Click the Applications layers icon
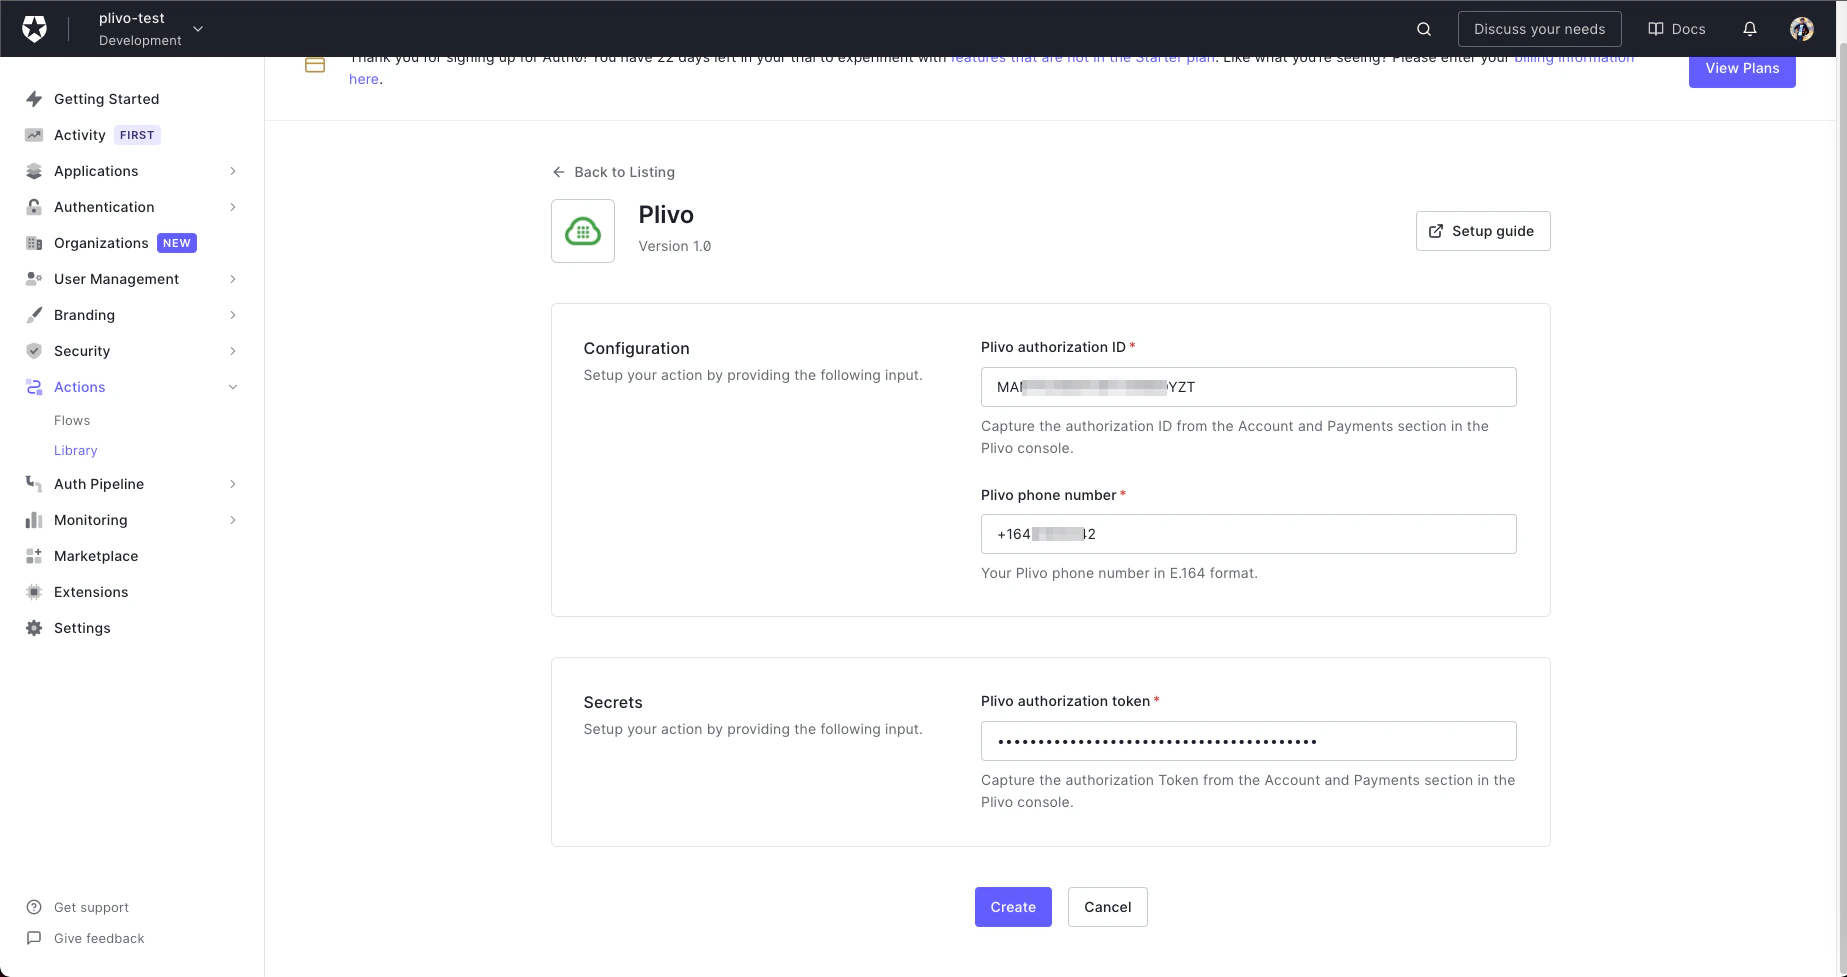1847x977 pixels. (x=34, y=171)
